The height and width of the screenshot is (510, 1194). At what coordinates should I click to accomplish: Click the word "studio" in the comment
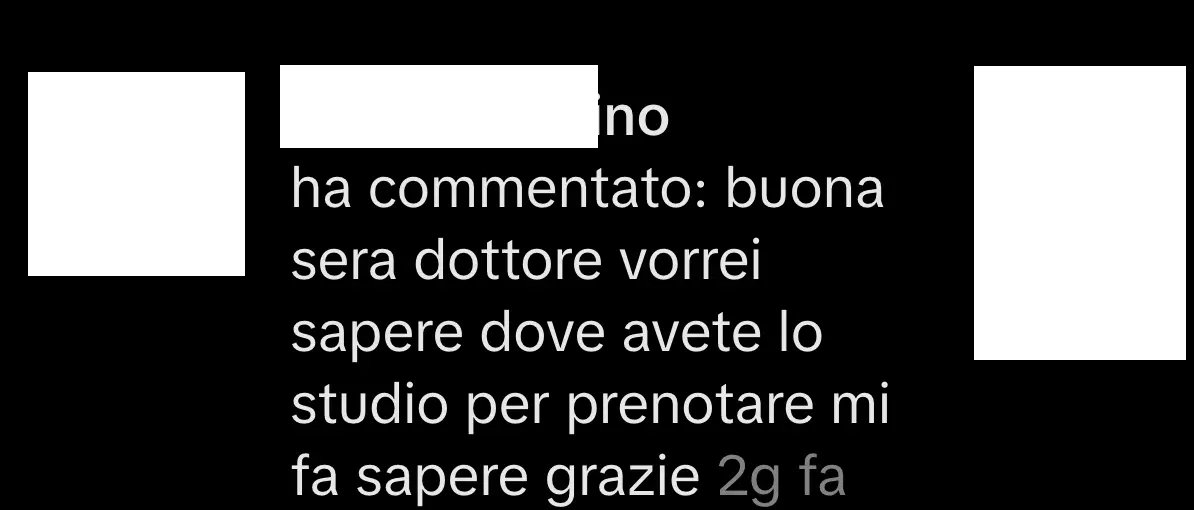tap(370, 406)
